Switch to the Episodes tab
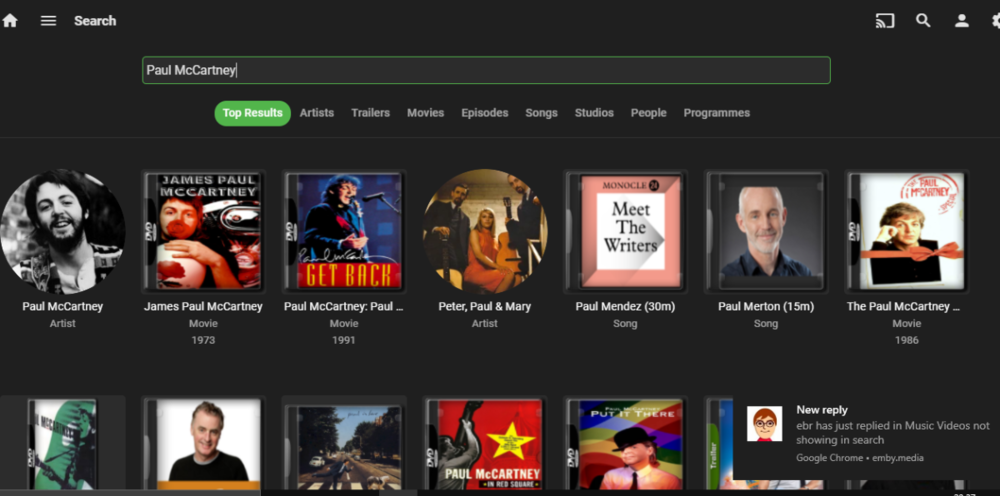The width and height of the screenshot is (1000, 496). click(485, 113)
